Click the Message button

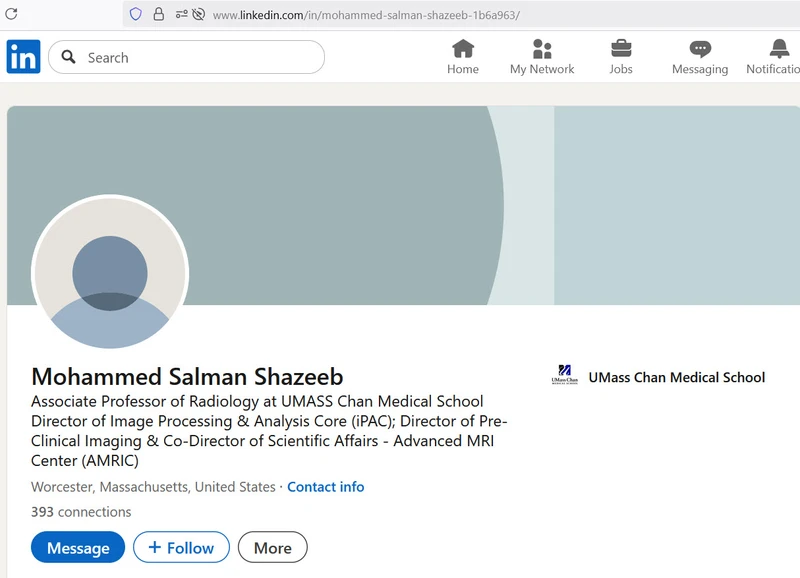pyautogui.click(x=78, y=547)
